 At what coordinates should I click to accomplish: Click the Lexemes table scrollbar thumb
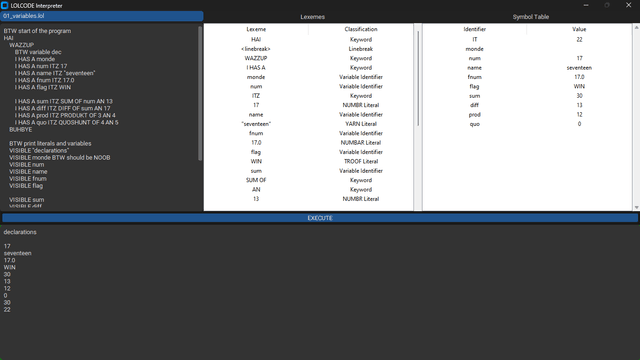tap(418, 78)
